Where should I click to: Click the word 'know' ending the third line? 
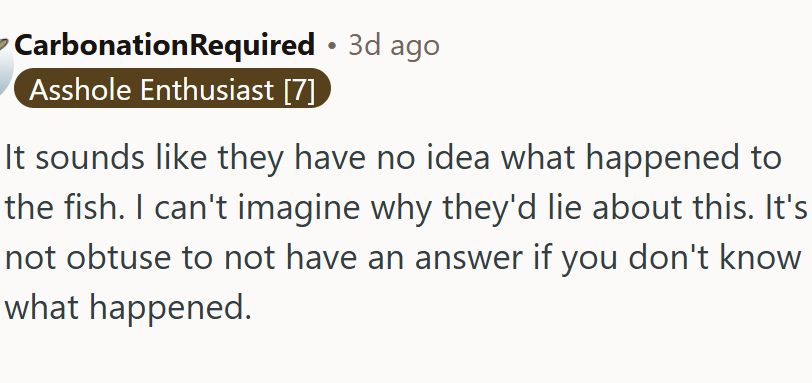click(760, 257)
